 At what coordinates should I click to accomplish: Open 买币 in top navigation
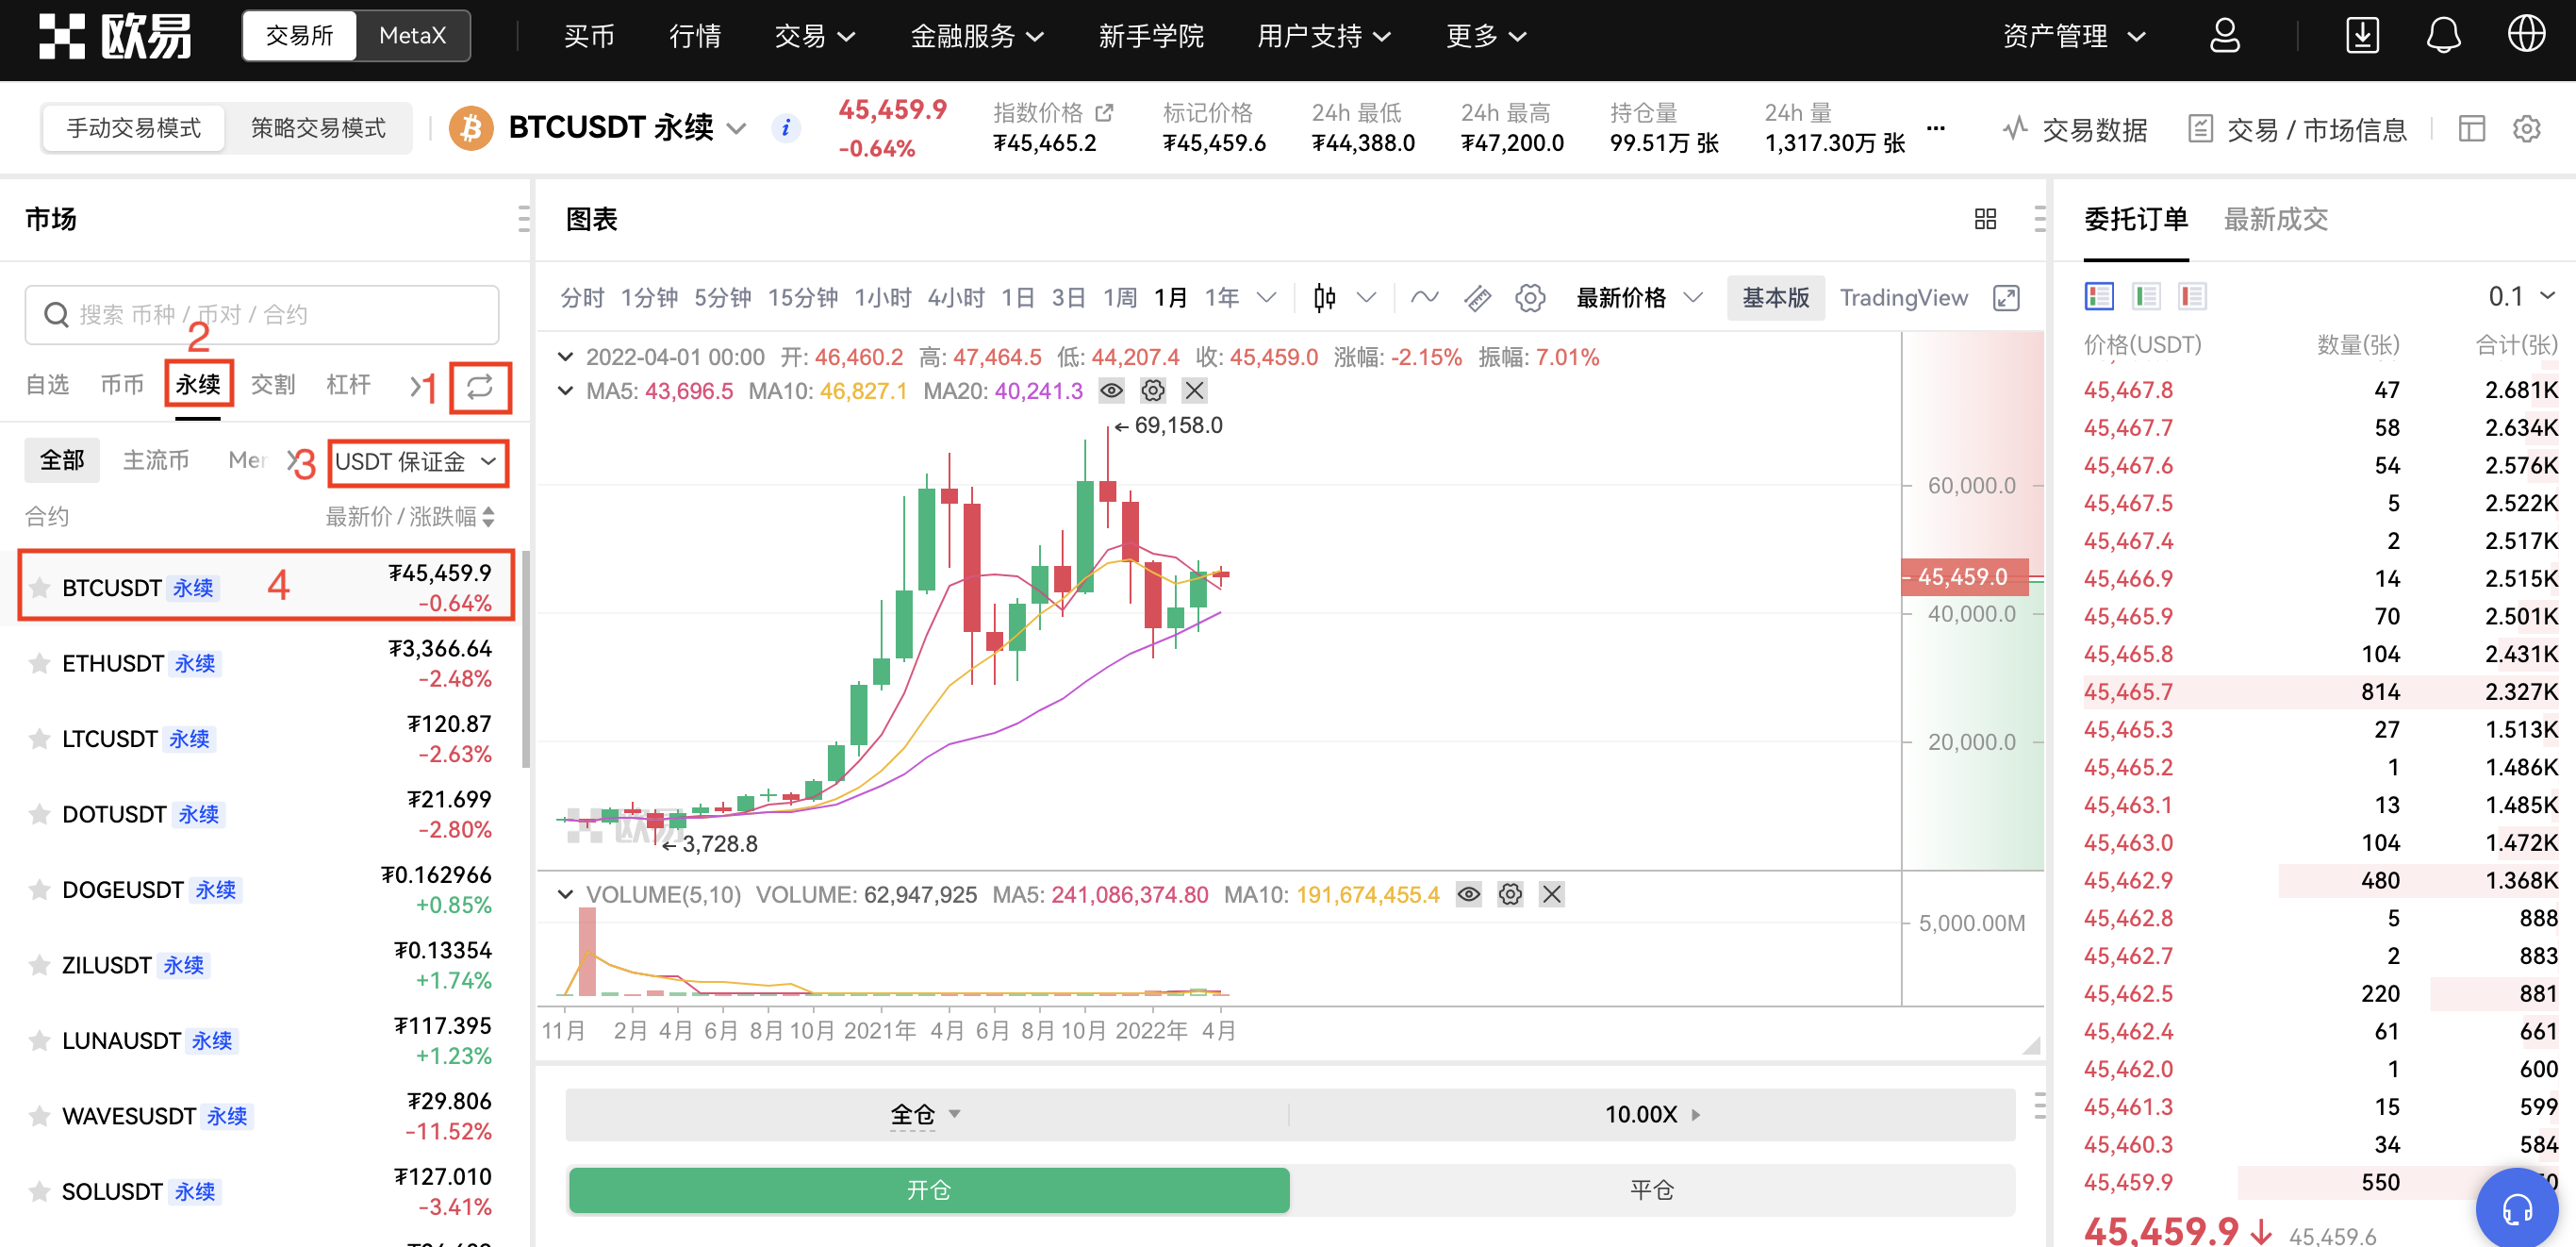coord(589,36)
